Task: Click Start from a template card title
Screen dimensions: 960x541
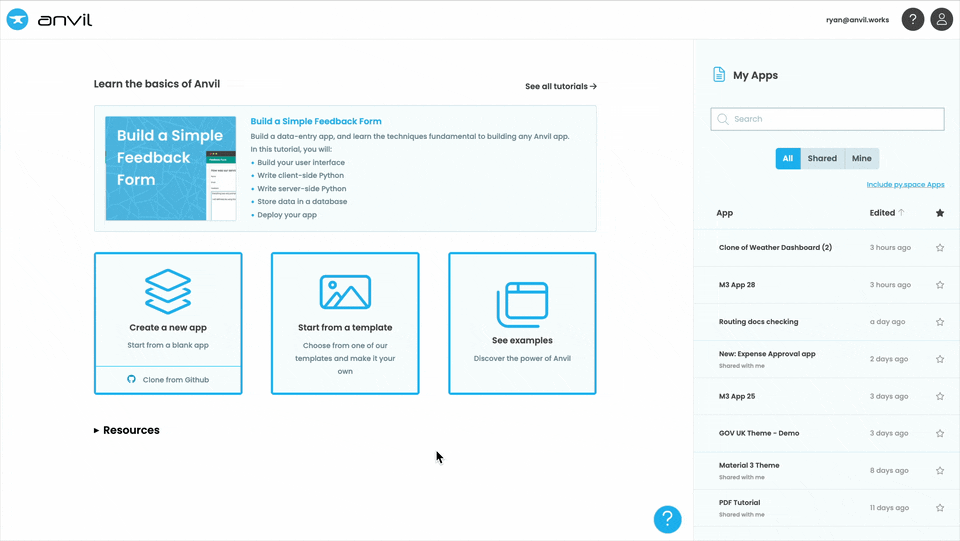Action: coord(345,327)
